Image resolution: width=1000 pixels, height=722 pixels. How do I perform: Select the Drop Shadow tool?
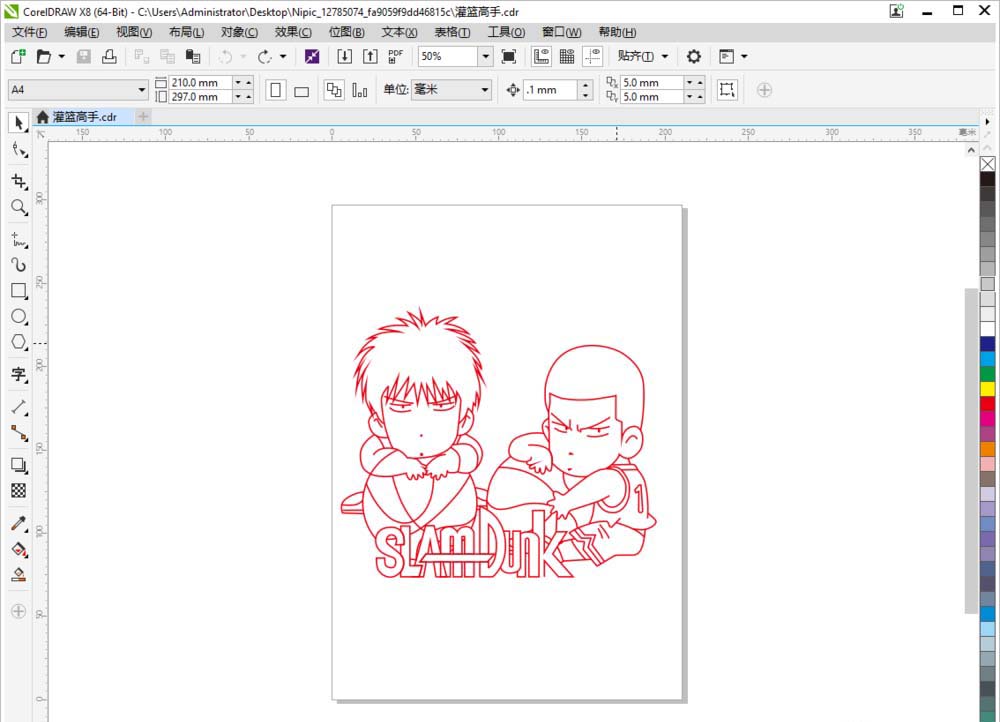[x=18, y=465]
